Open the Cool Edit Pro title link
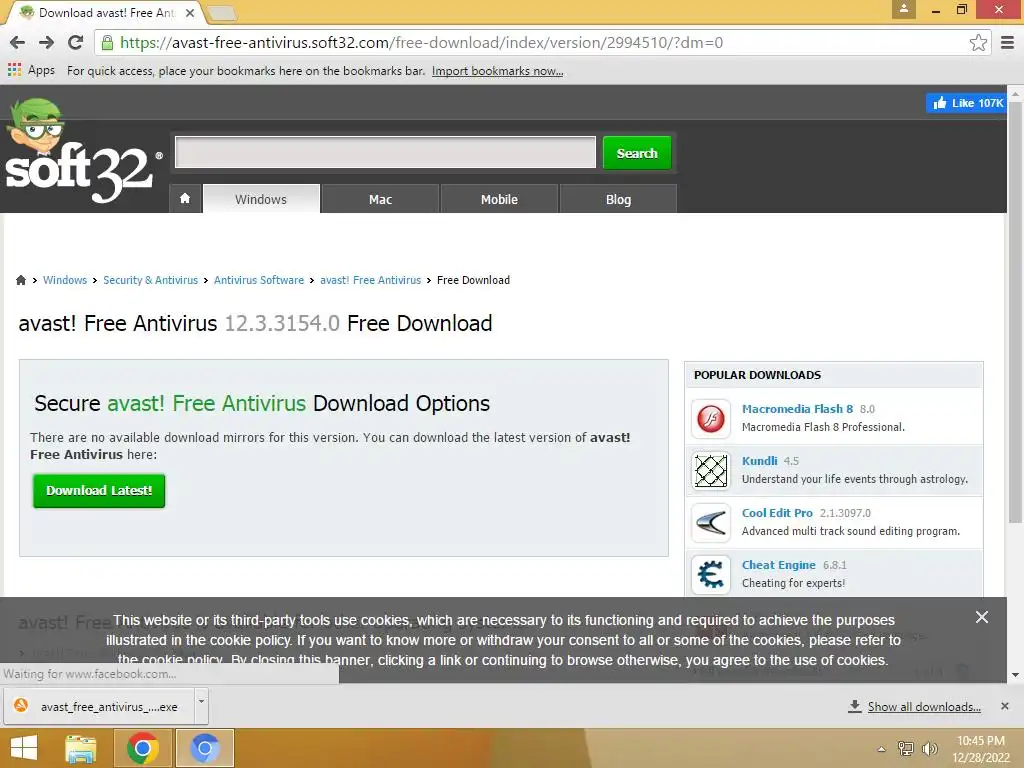The width and height of the screenshot is (1024, 768). click(777, 513)
